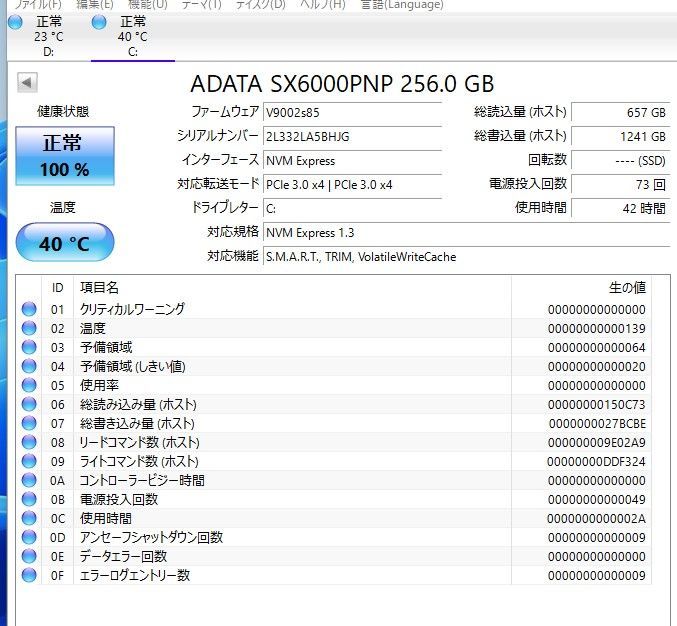The height and width of the screenshot is (626, 677).
Task: Click status orb for attribute 0A コントローラービジー時間
Action: coord(29,480)
